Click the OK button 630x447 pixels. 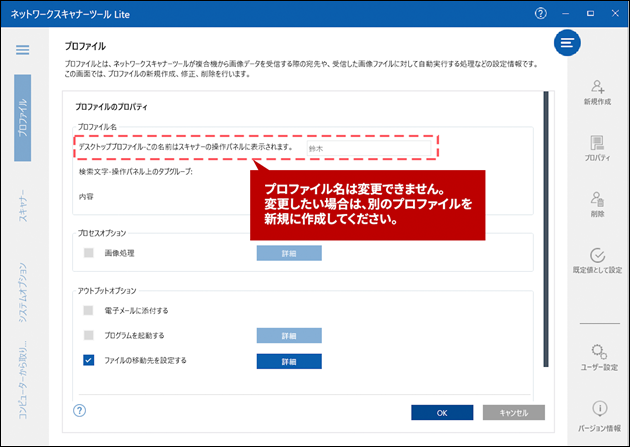point(441,412)
